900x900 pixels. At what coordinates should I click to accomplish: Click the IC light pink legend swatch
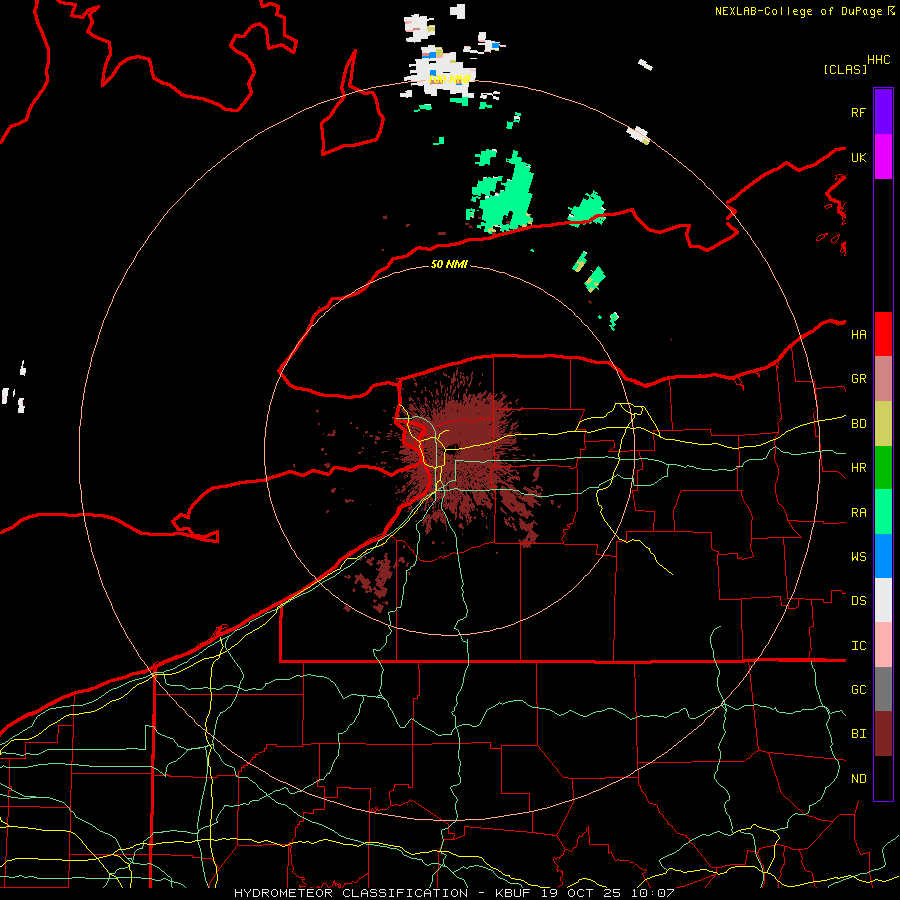click(883, 645)
